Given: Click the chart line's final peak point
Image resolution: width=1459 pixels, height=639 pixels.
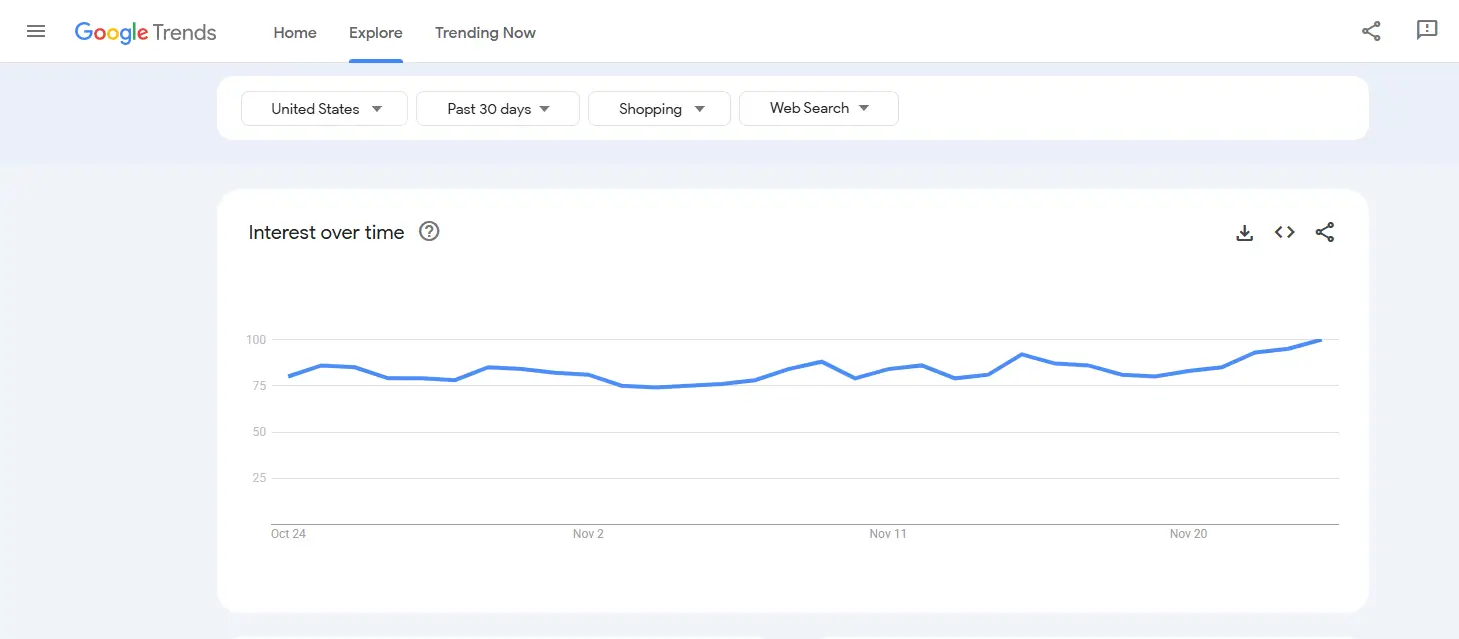Looking at the screenshot, I should point(1321,340).
